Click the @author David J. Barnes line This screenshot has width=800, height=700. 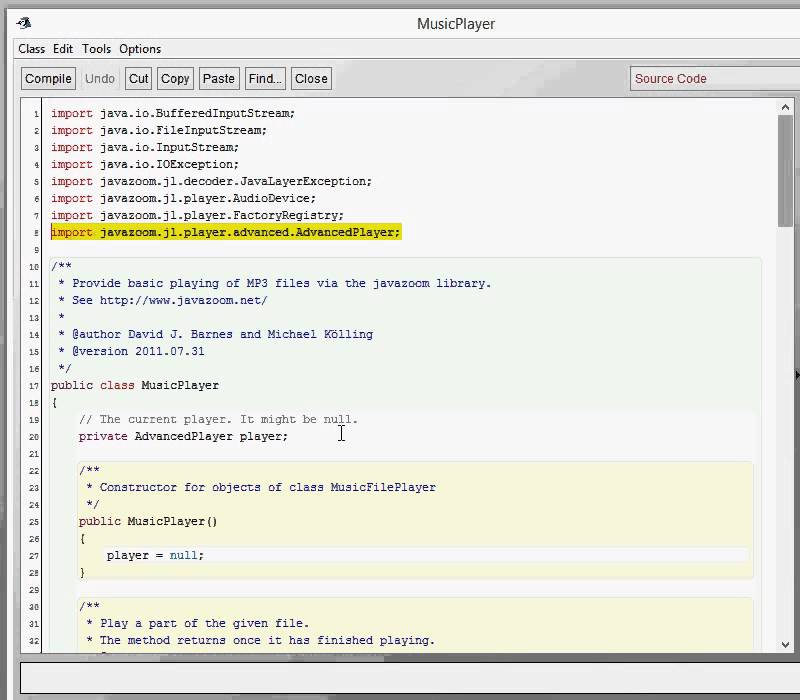(215, 334)
